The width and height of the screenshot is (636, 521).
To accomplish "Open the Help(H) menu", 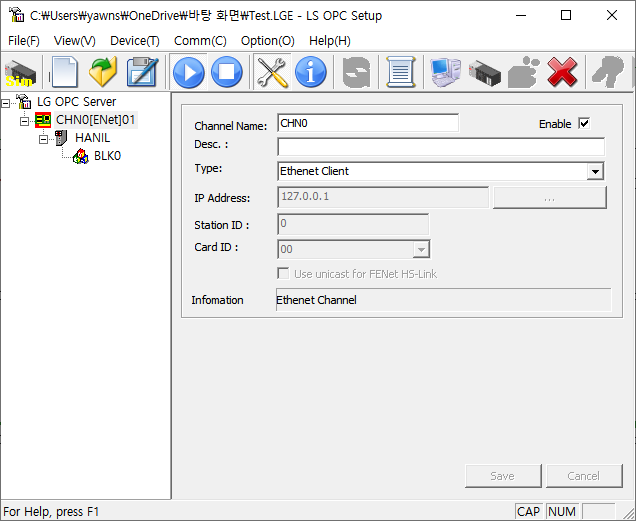I will click(329, 41).
